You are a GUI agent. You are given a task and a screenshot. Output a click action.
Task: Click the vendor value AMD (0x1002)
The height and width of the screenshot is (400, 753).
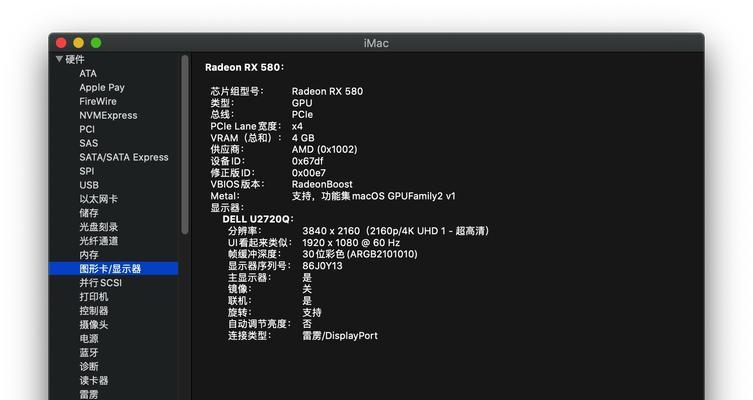(324, 149)
